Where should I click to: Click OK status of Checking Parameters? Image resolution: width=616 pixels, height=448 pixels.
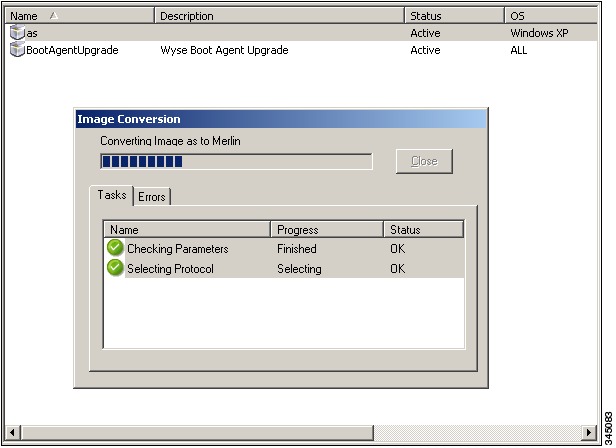(x=397, y=249)
